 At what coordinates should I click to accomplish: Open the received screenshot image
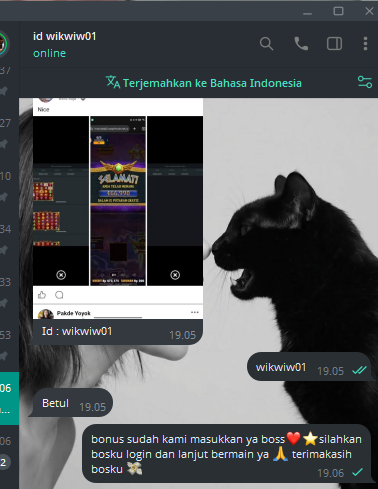(x=118, y=208)
